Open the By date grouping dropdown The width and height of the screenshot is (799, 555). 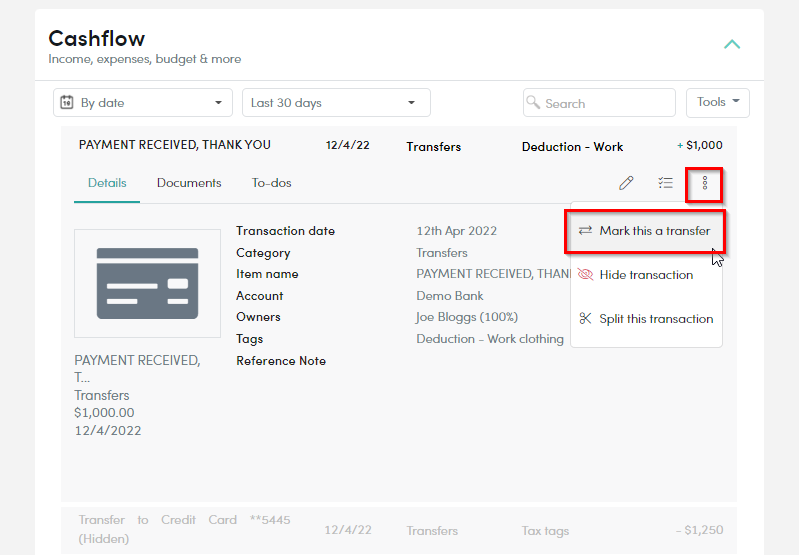[143, 102]
